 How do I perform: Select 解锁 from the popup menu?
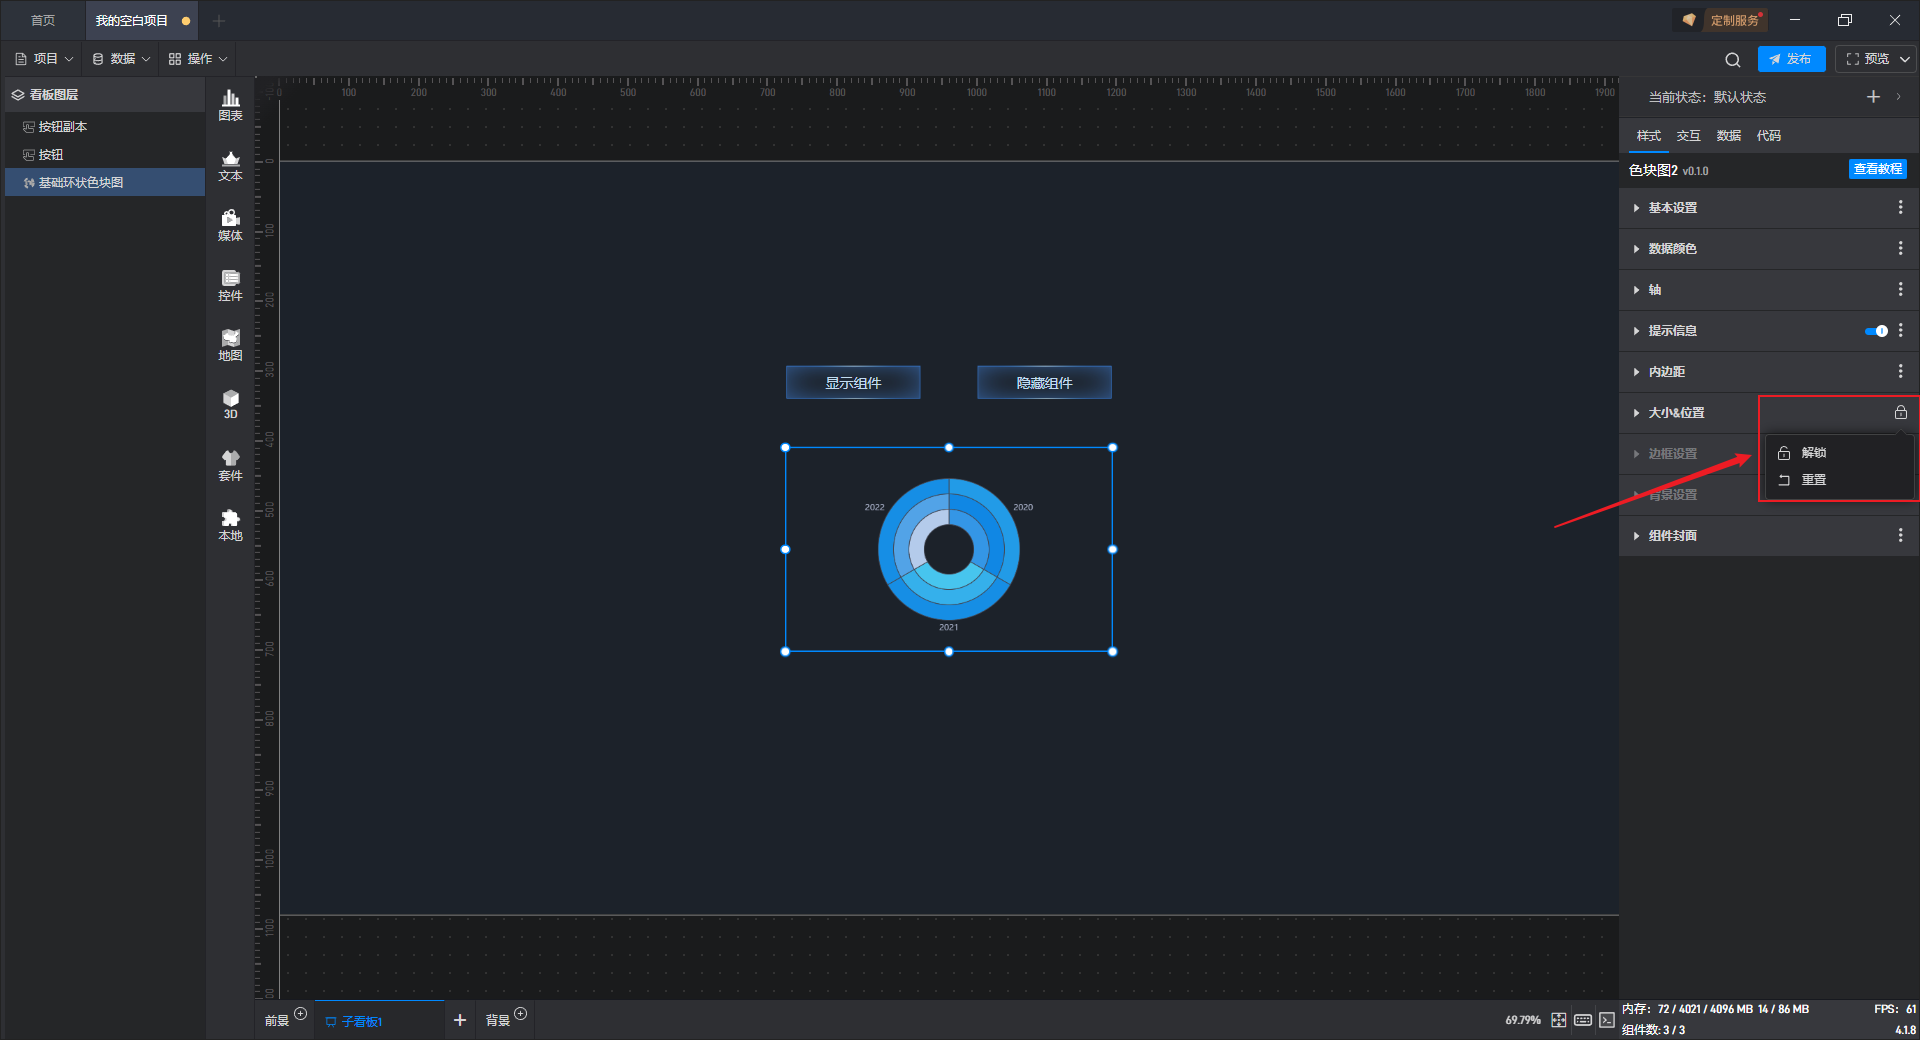pyautogui.click(x=1813, y=453)
